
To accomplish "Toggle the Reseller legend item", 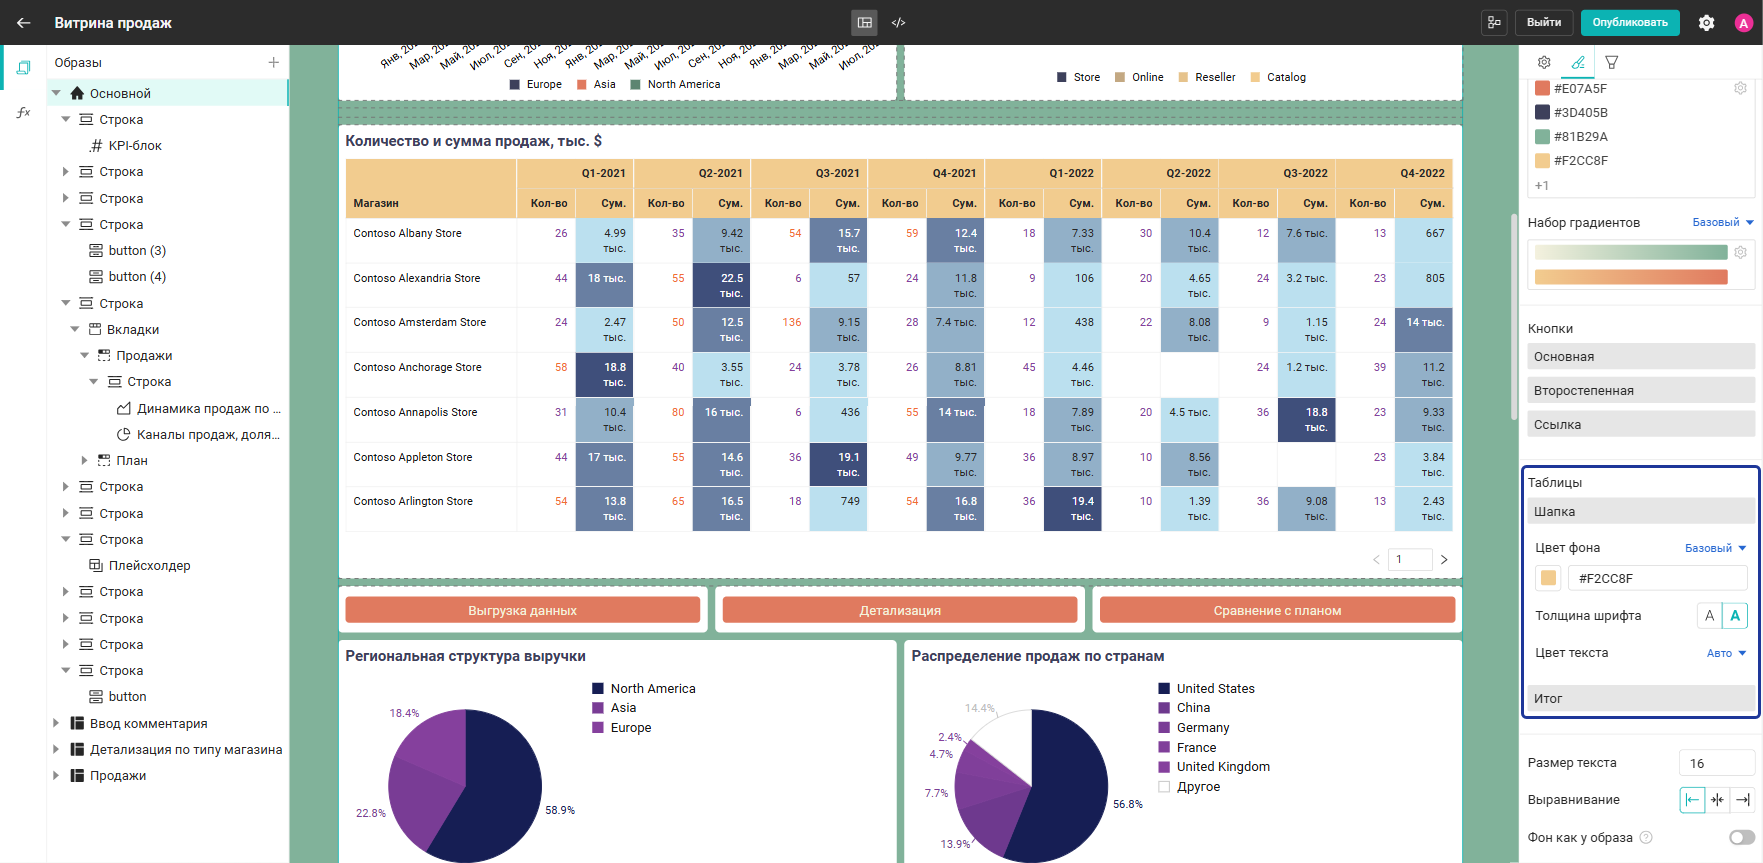I will 1207,77.
